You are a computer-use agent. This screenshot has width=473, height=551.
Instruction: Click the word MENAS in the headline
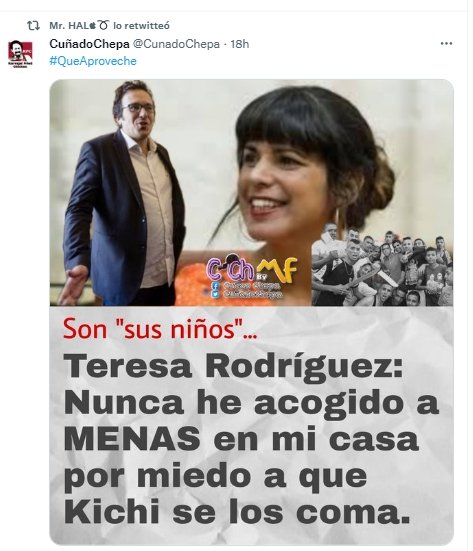pyautogui.click(x=132, y=439)
